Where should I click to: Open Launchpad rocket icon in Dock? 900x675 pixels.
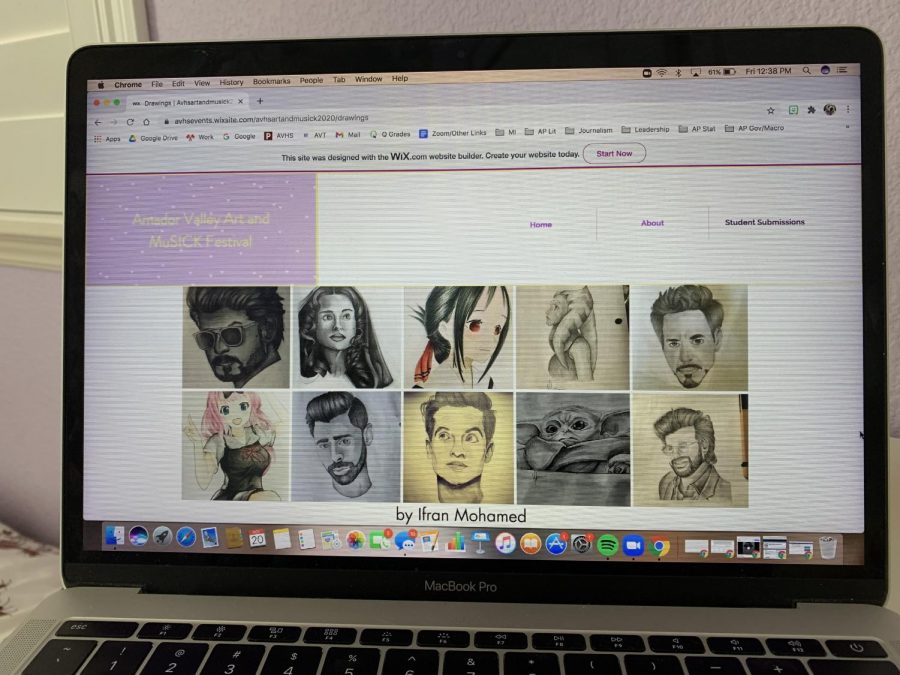(162, 537)
